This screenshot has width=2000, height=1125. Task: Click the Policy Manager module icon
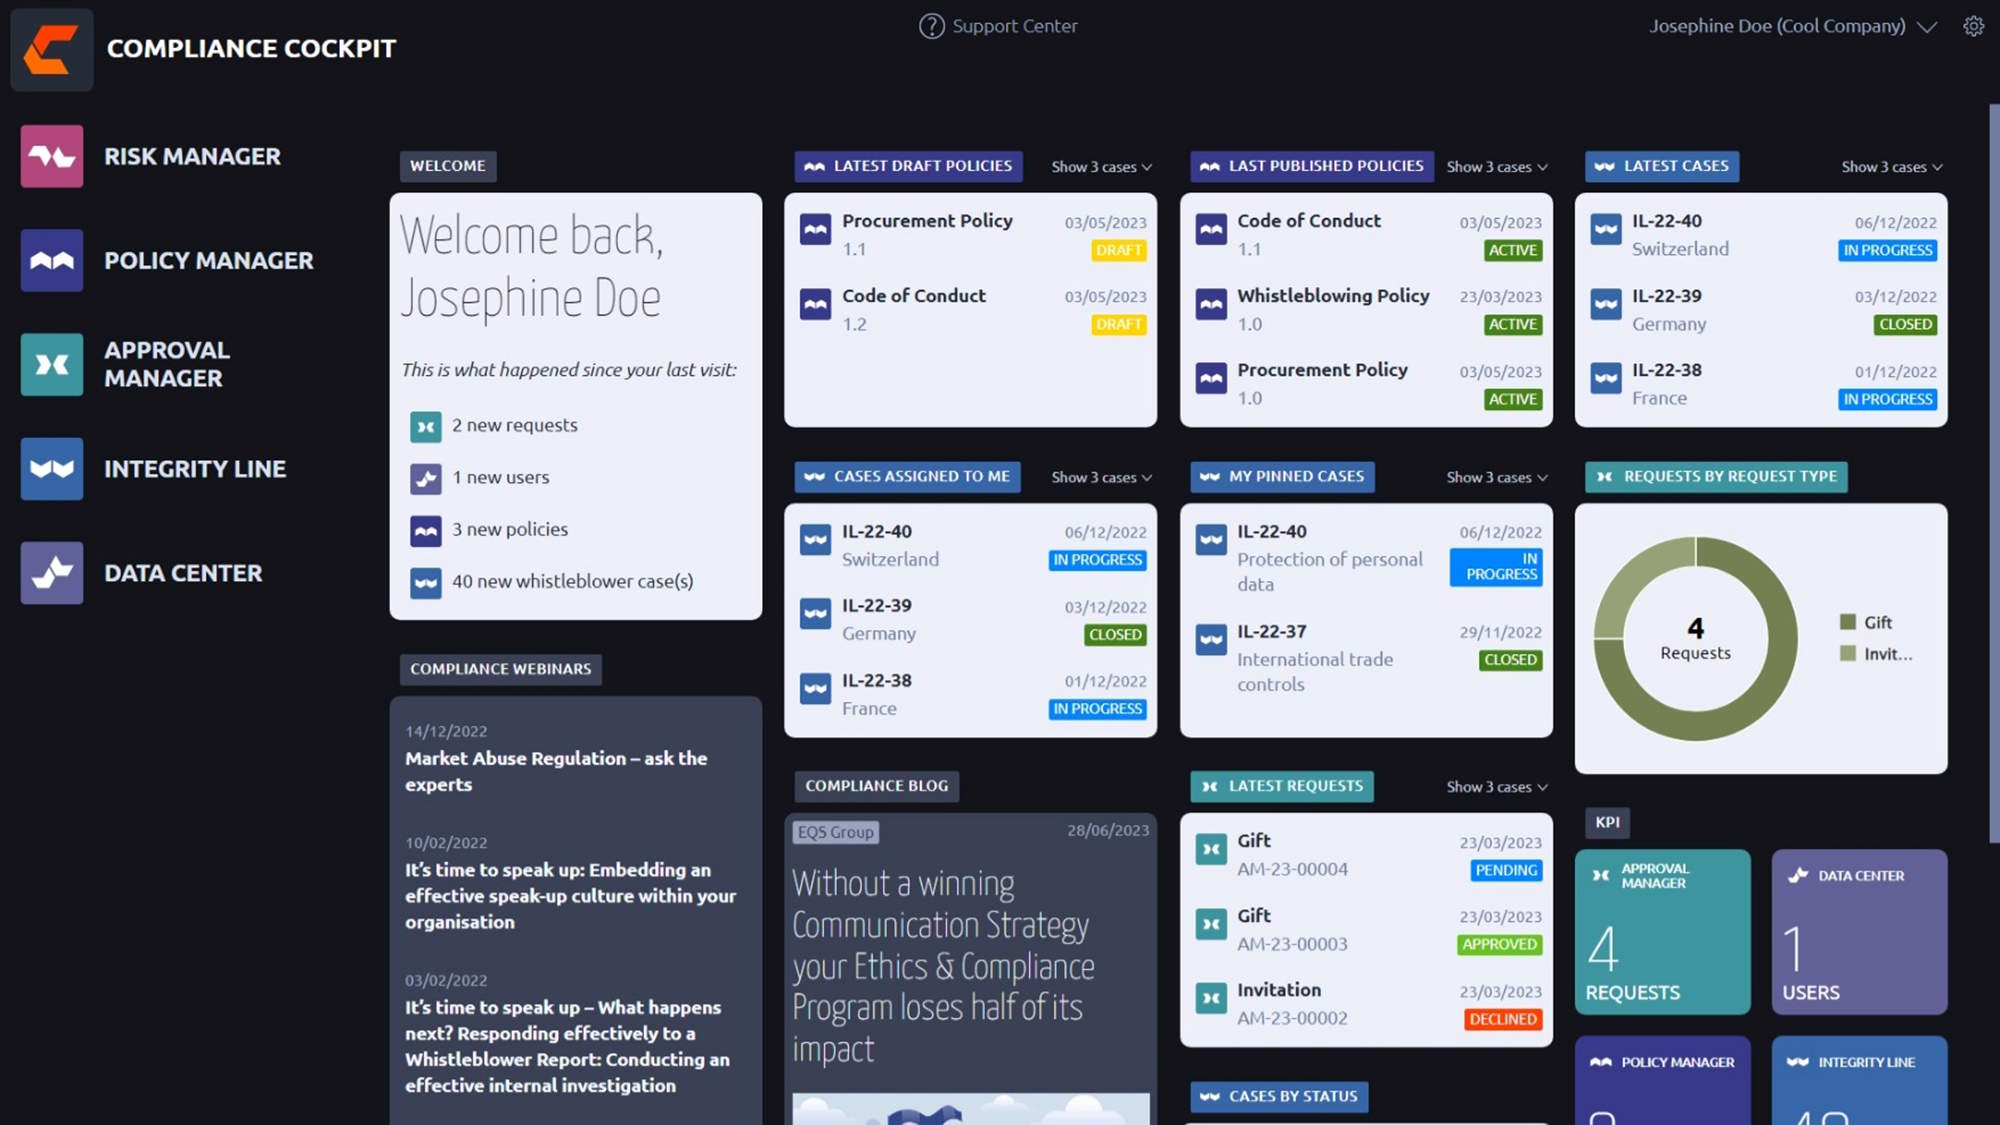tap(51, 260)
